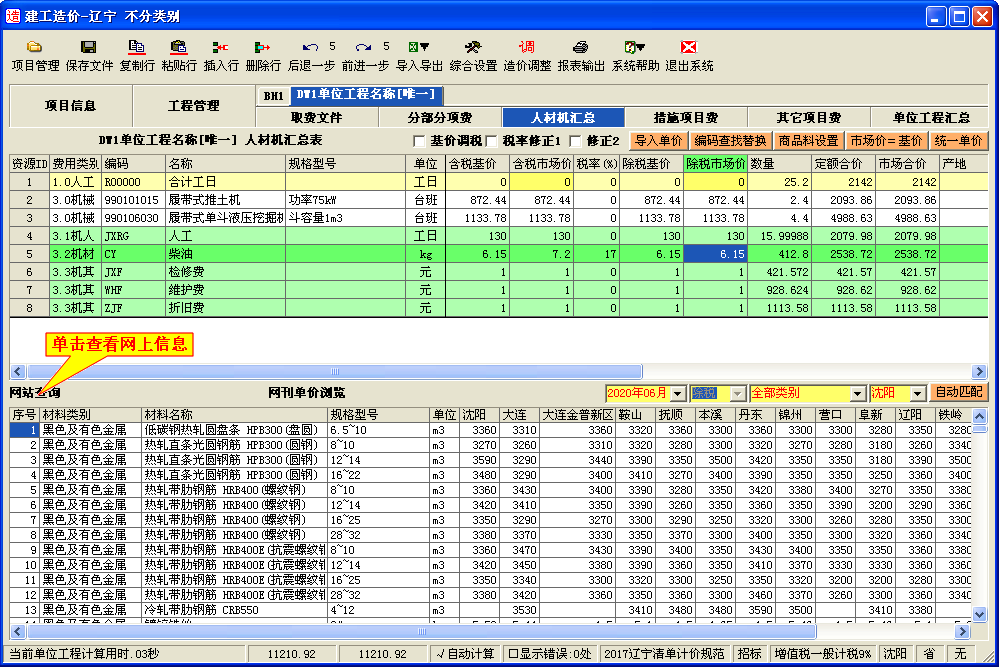Viewport: 999px width, 667px height.
Task: Open the 沈阳 city dropdown
Action: click(917, 394)
